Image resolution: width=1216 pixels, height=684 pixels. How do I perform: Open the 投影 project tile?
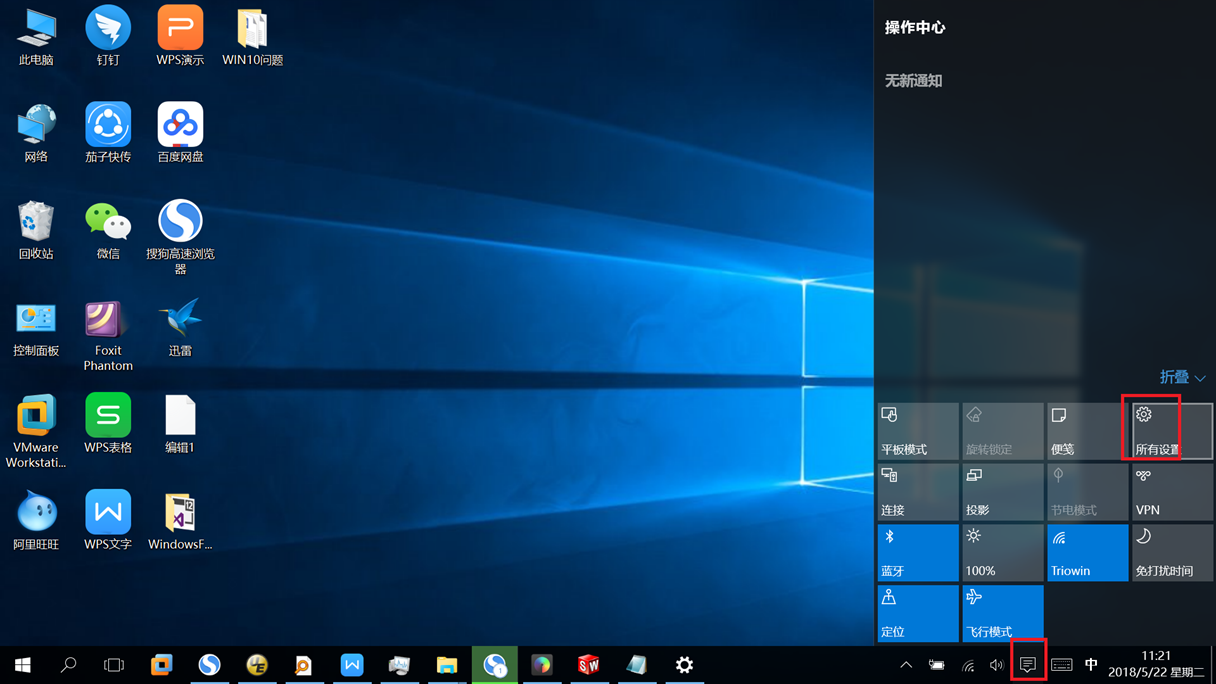(x=1003, y=492)
